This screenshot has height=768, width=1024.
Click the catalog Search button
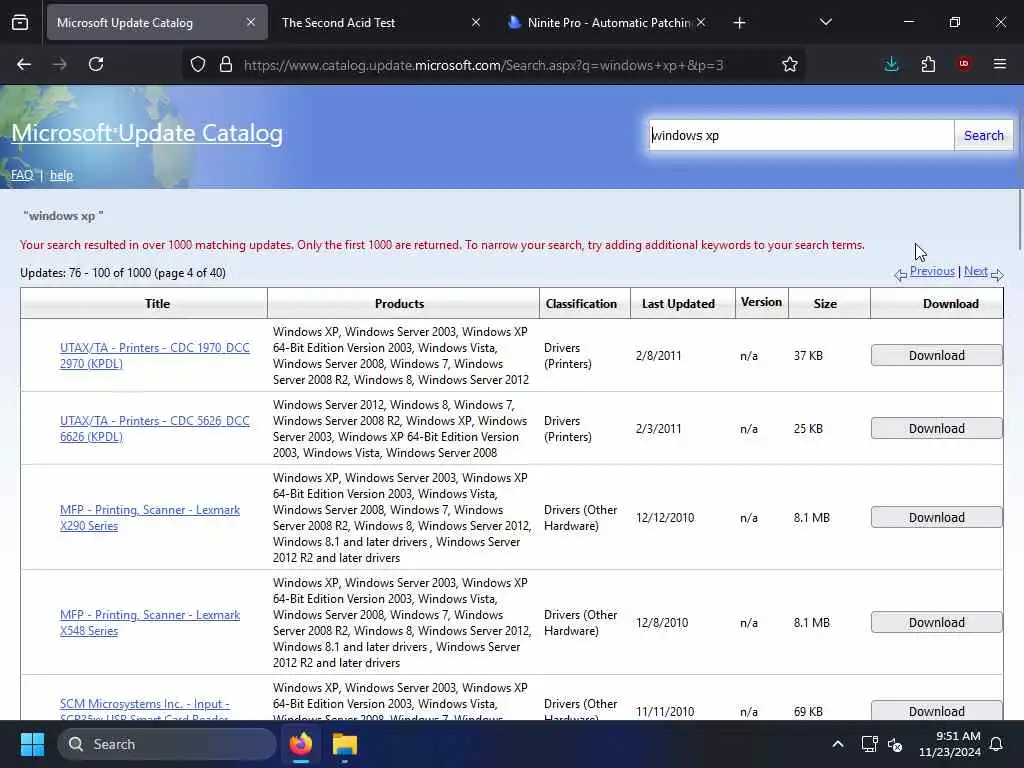tap(984, 135)
